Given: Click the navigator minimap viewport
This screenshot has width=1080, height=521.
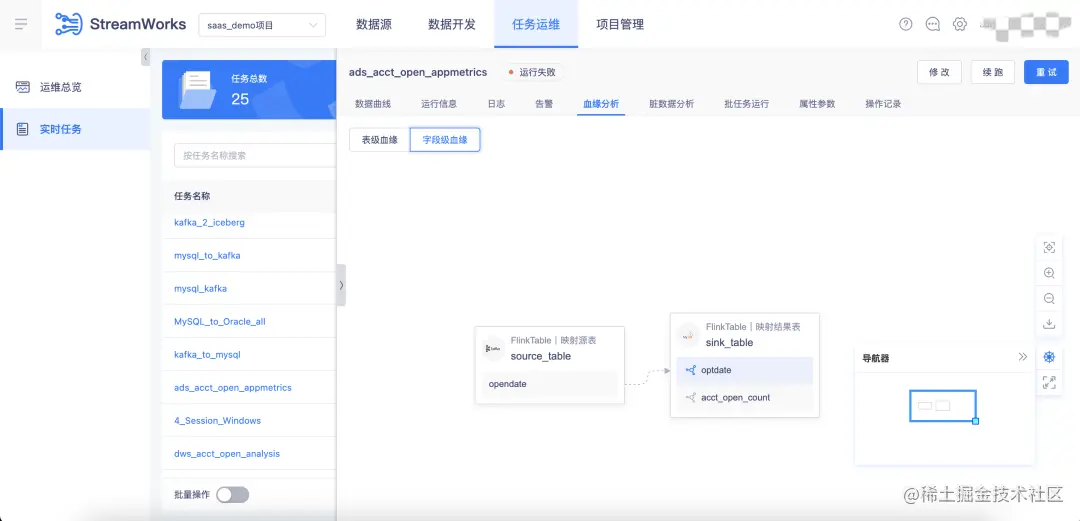Looking at the screenshot, I should (942, 406).
